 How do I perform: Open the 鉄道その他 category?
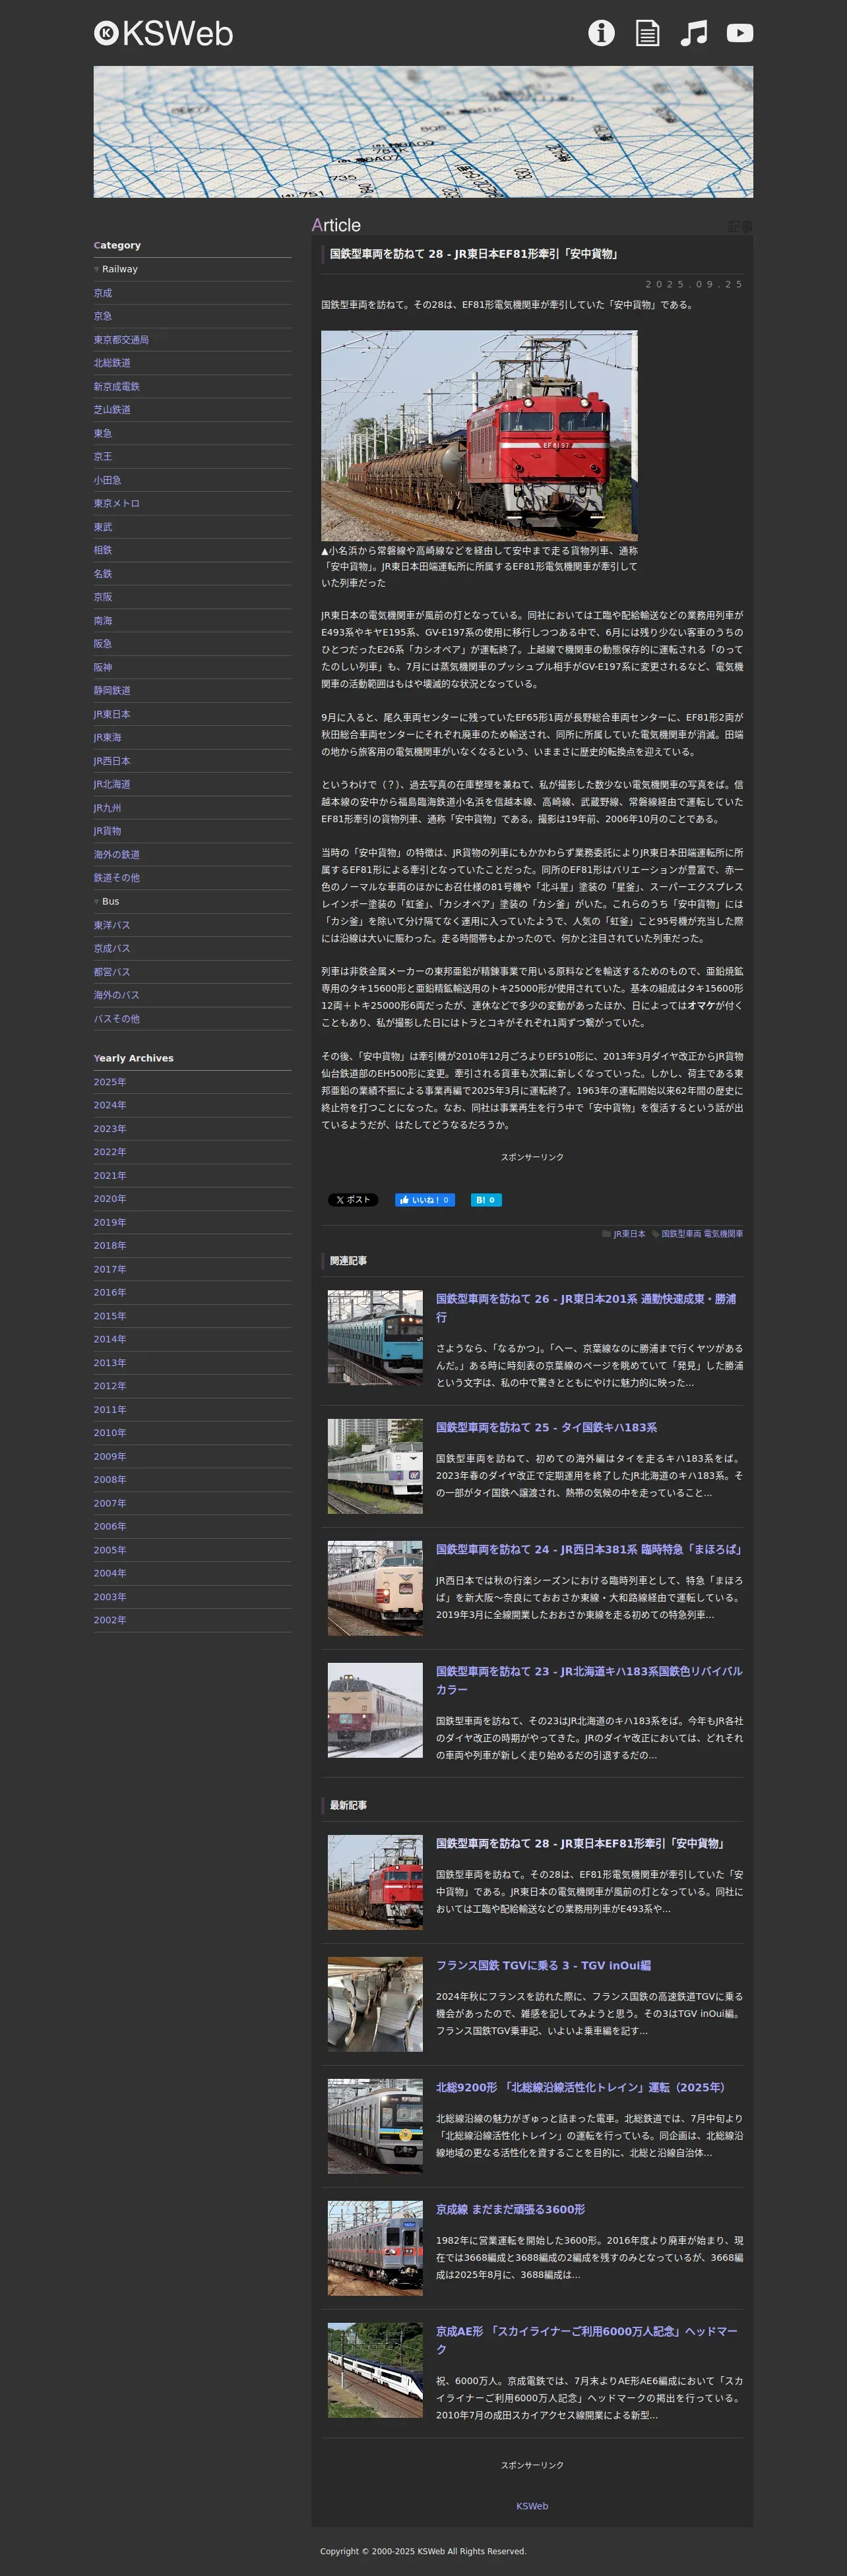click(x=117, y=877)
